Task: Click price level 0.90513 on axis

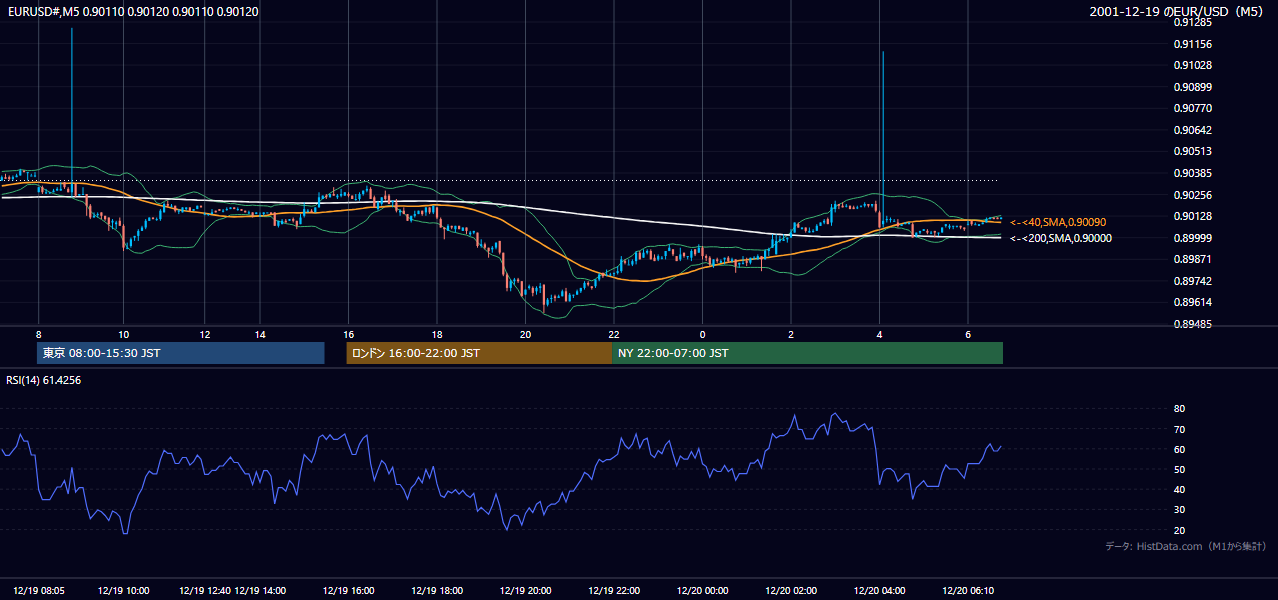Action: [1192, 151]
